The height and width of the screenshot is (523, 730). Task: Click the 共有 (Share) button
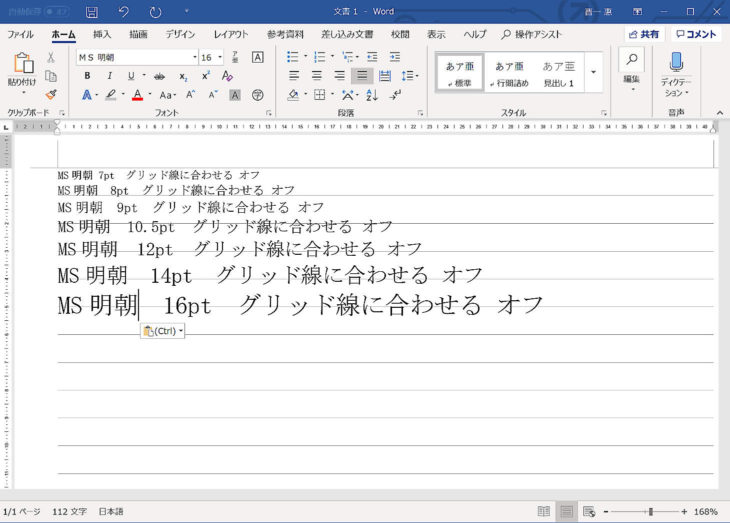click(644, 34)
